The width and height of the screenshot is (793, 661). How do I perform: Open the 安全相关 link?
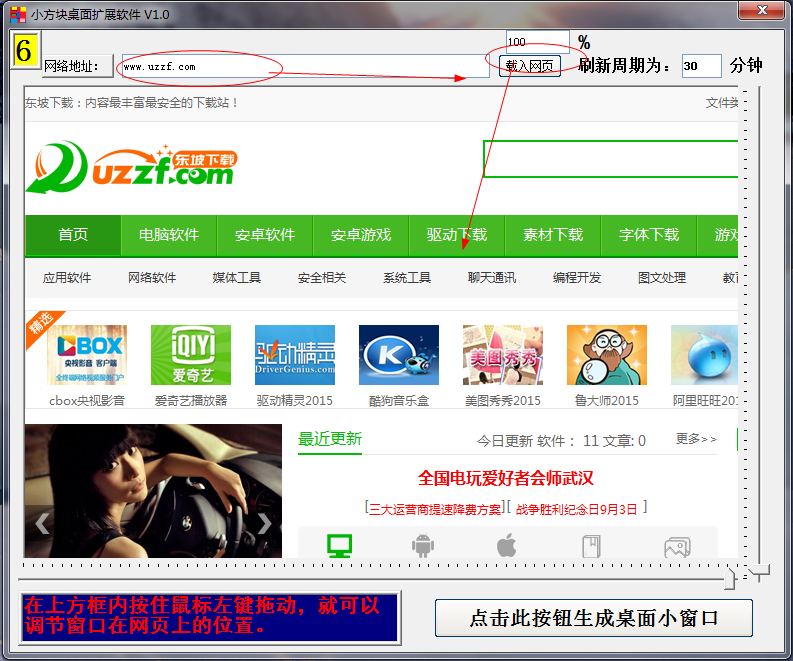[322, 278]
